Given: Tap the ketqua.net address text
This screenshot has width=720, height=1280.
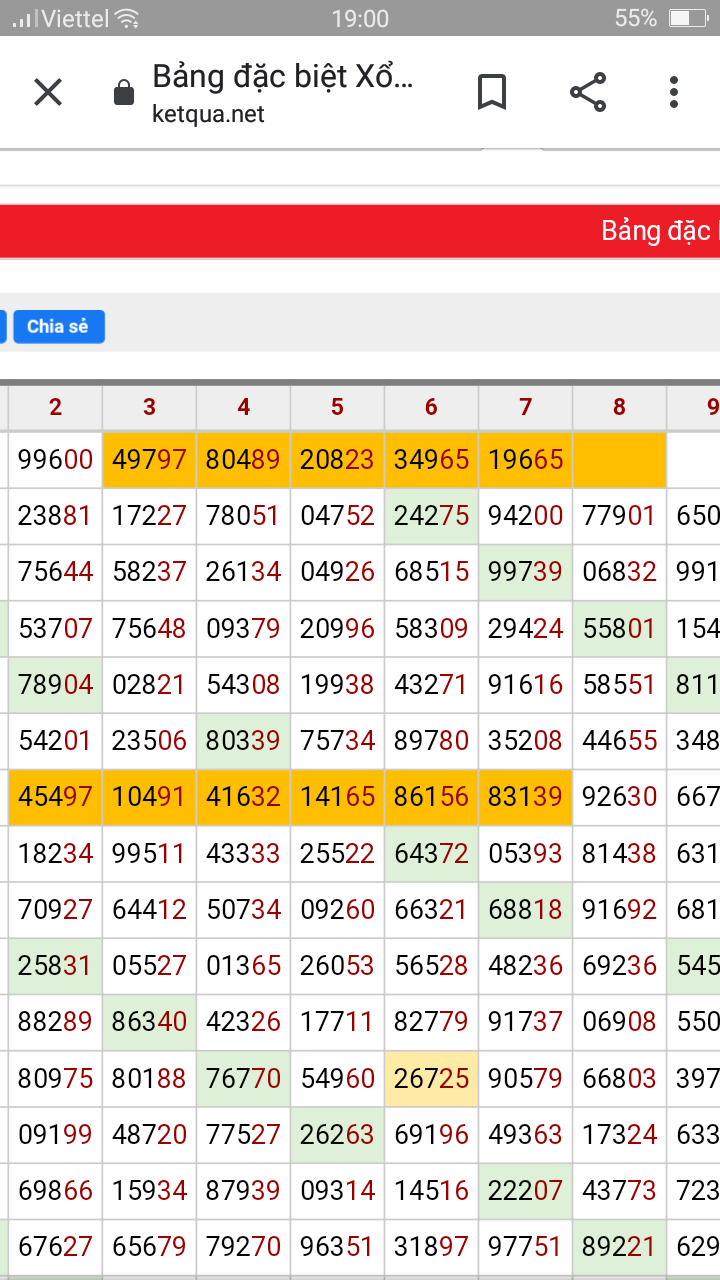Looking at the screenshot, I should point(208,114).
